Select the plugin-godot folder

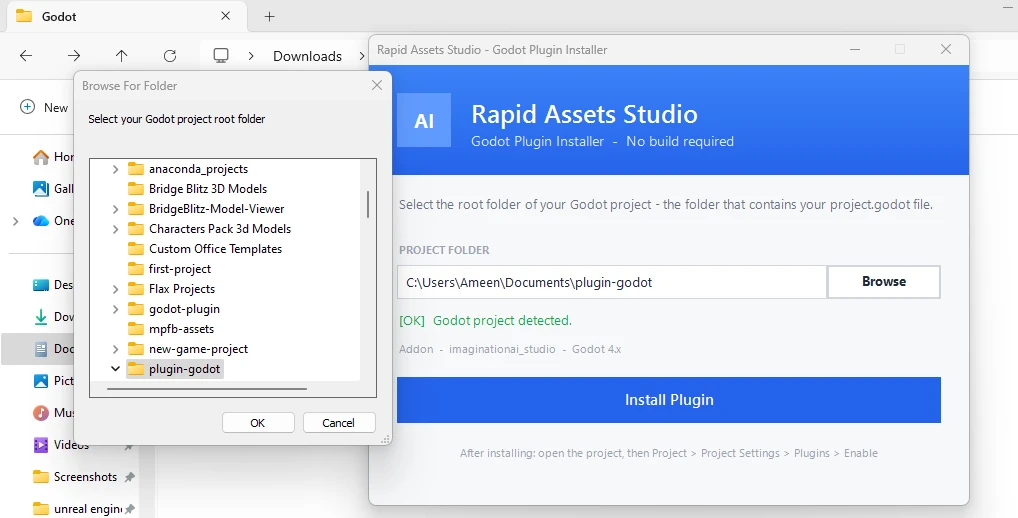point(175,369)
